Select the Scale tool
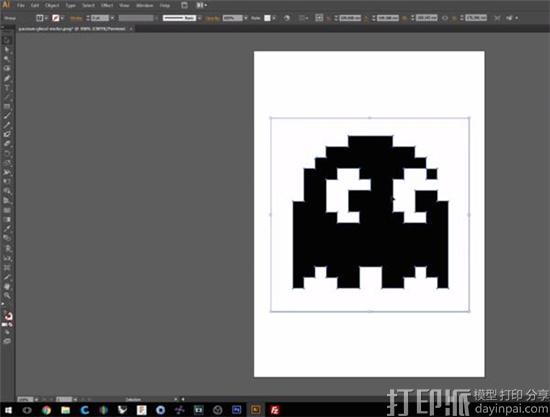550x417 pixels. pos(7,163)
